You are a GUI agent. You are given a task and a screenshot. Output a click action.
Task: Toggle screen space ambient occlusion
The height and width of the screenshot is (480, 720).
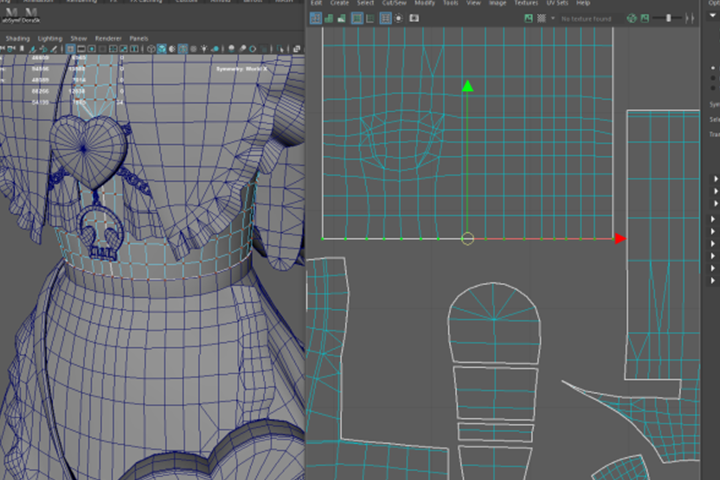231,49
